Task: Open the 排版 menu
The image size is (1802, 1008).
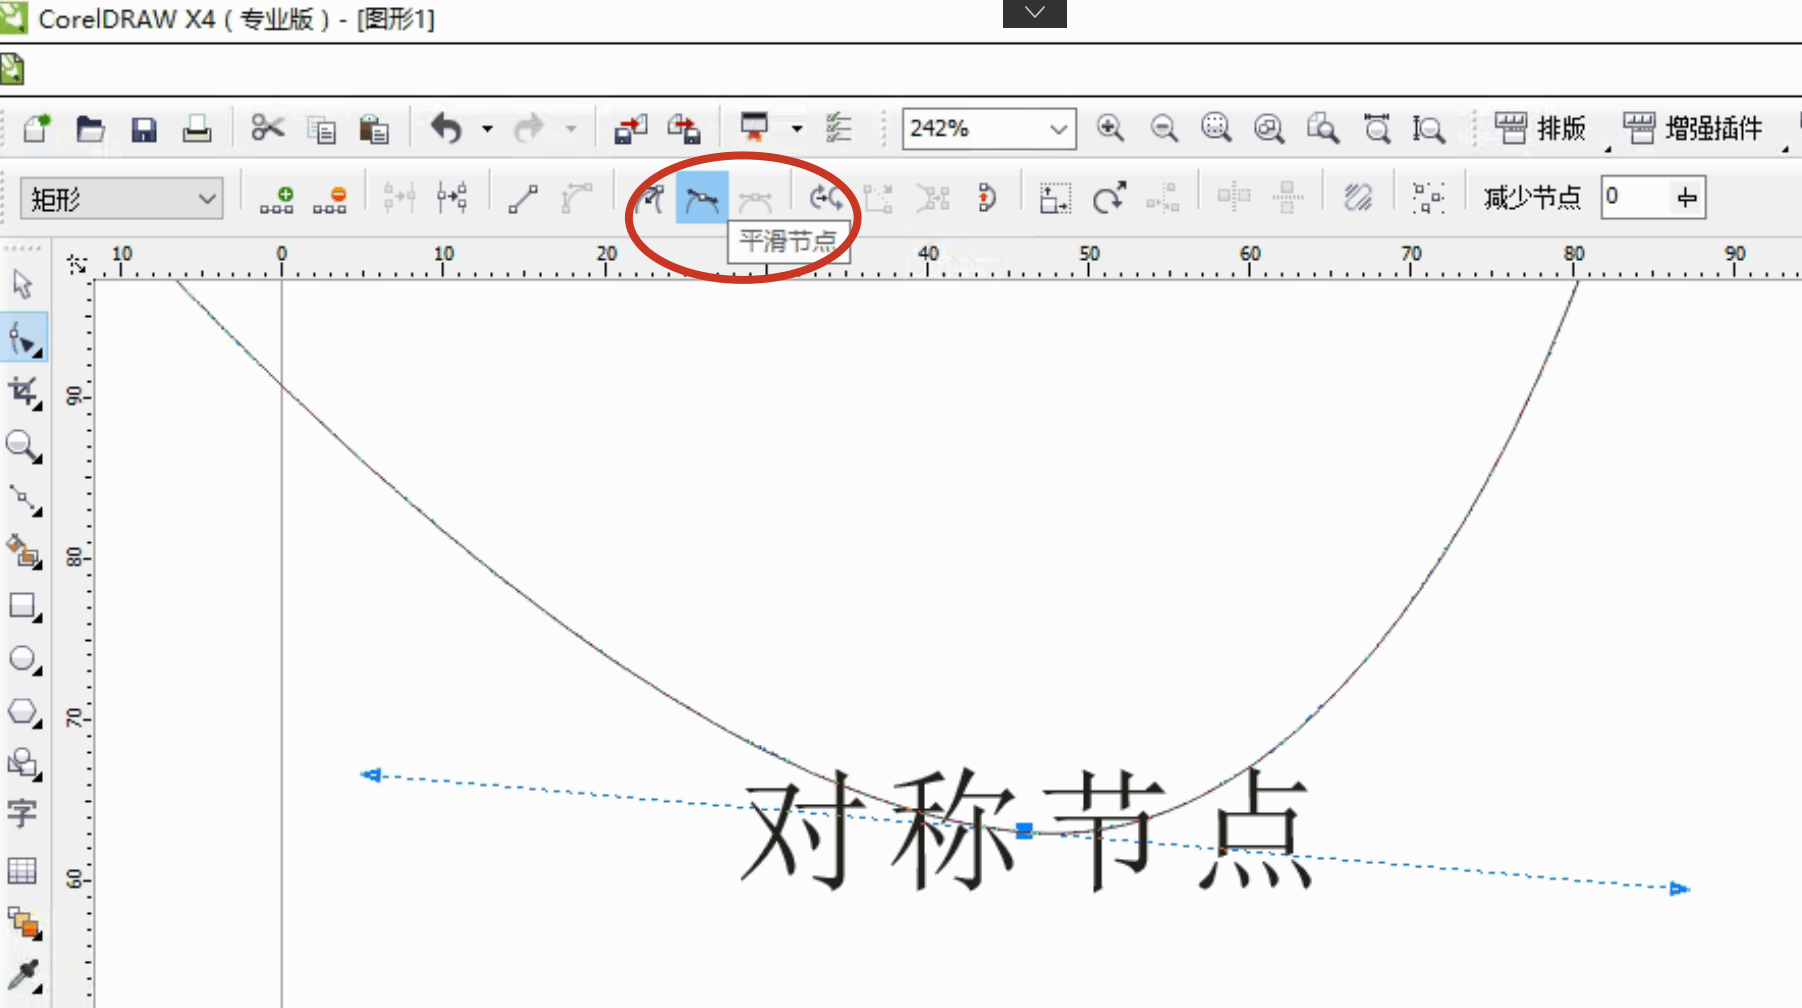Action: click(1541, 129)
